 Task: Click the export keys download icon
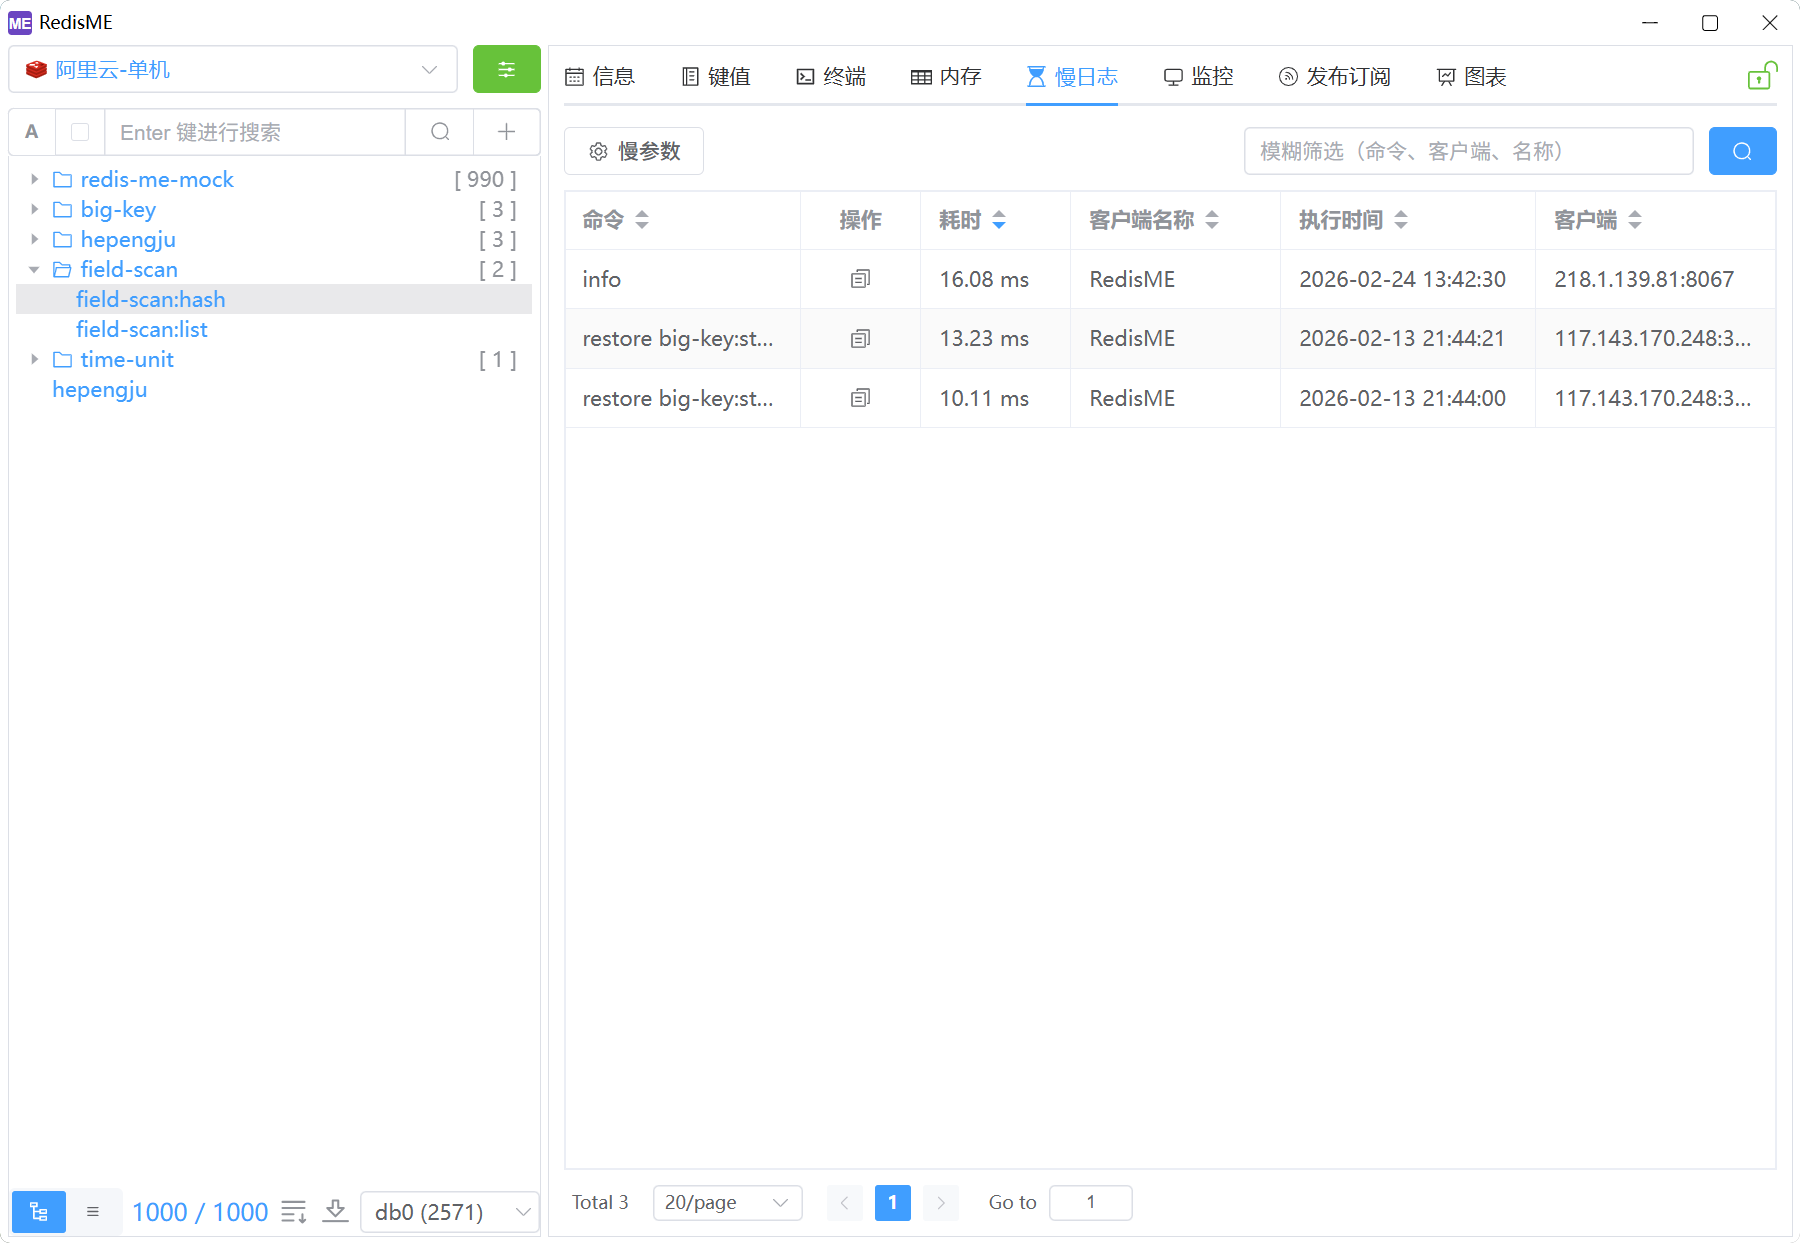click(336, 1212)
